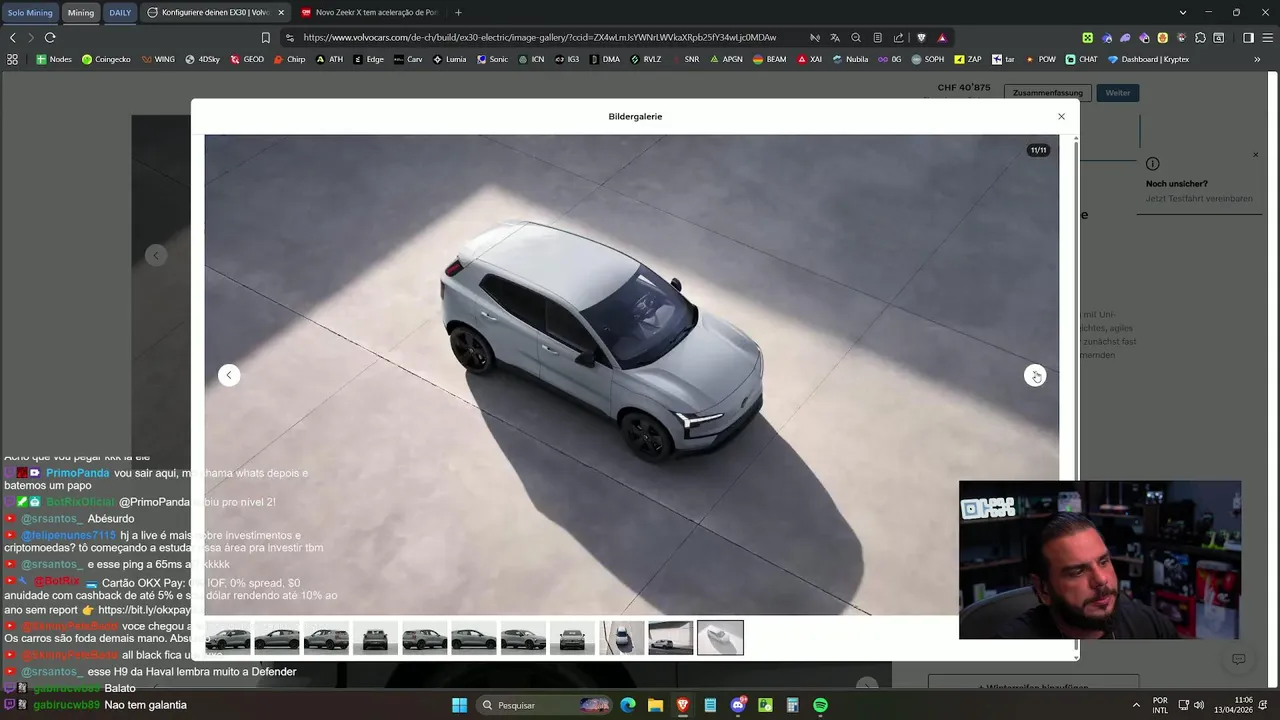
Task: Open Brave Shields lion icon
Action: [x=921, y=37]
